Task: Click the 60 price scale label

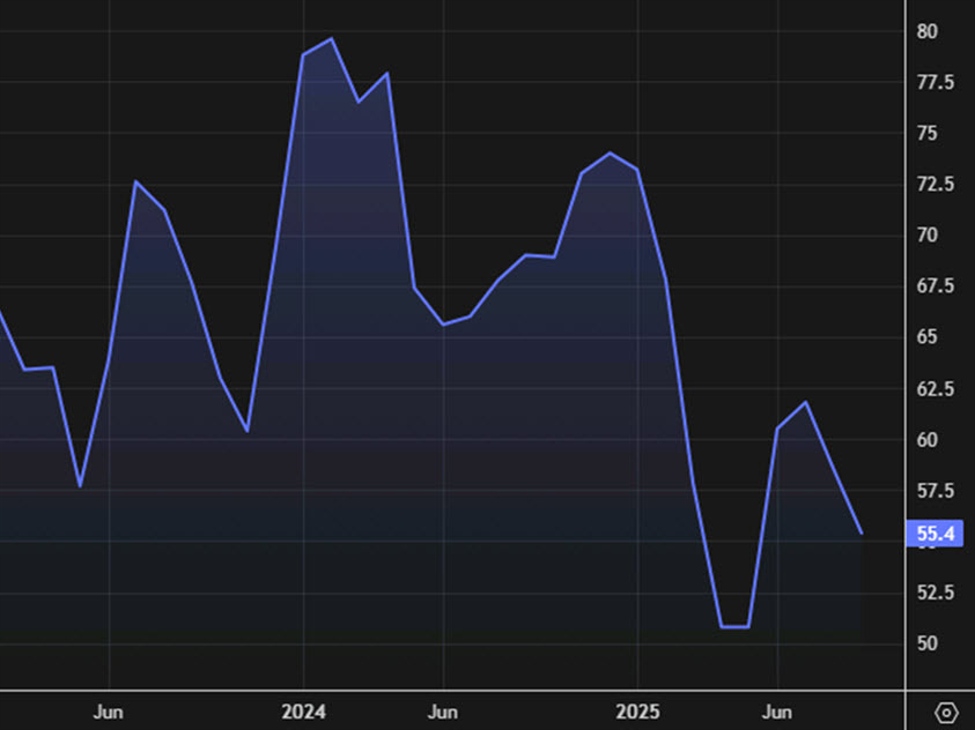Action: pyautogui.click(x=927, y=440)
